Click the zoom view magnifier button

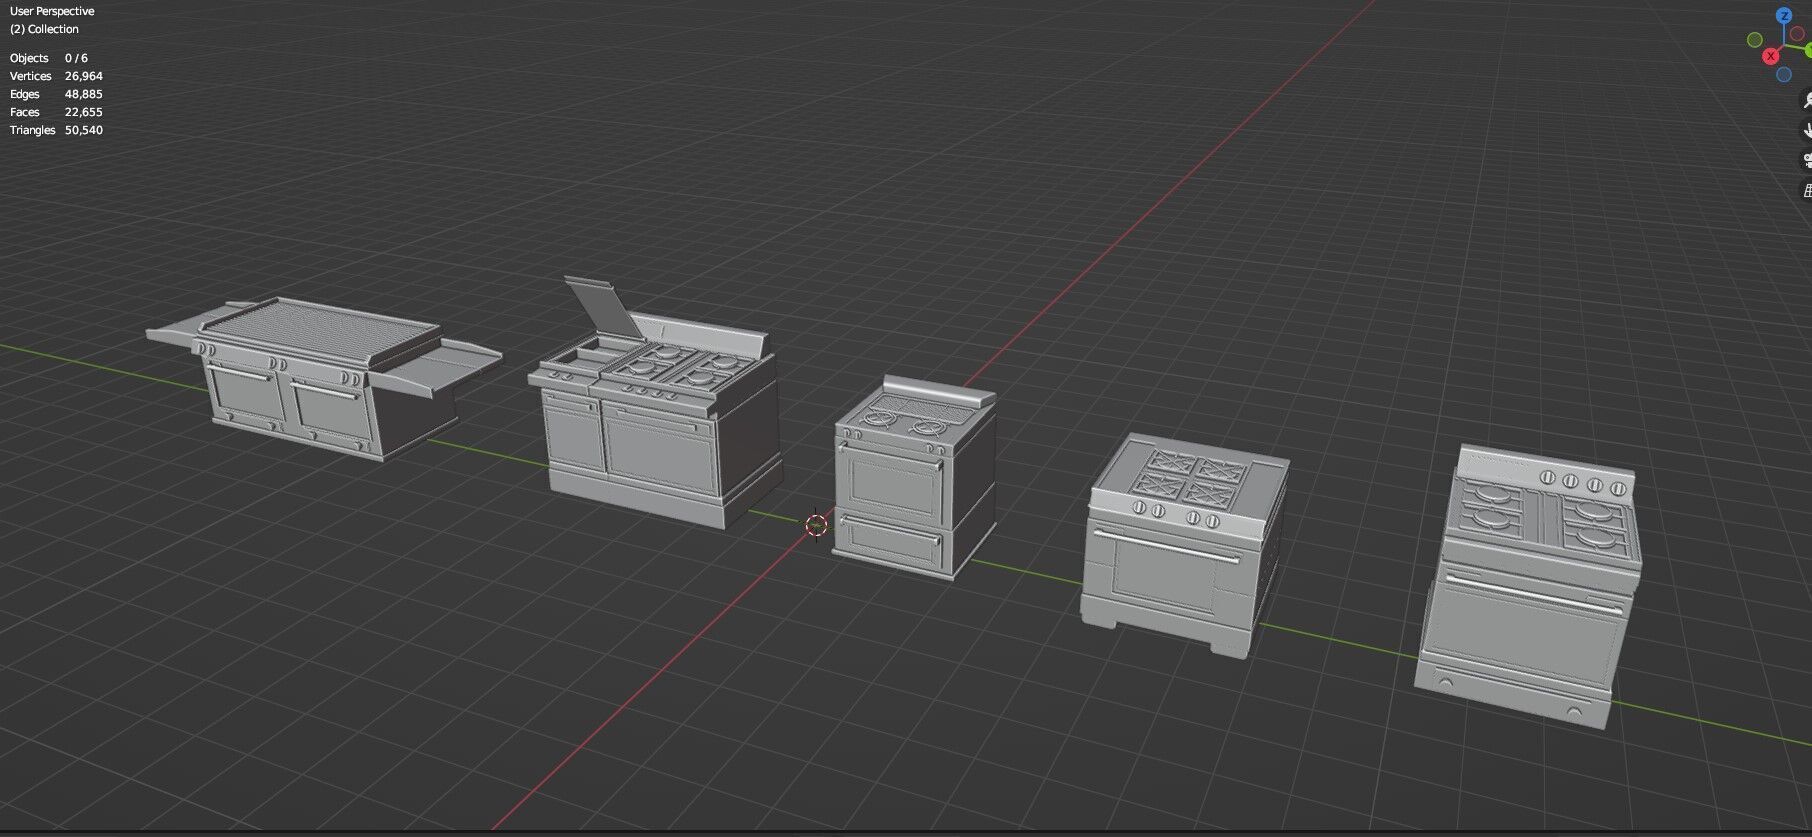1807,100
